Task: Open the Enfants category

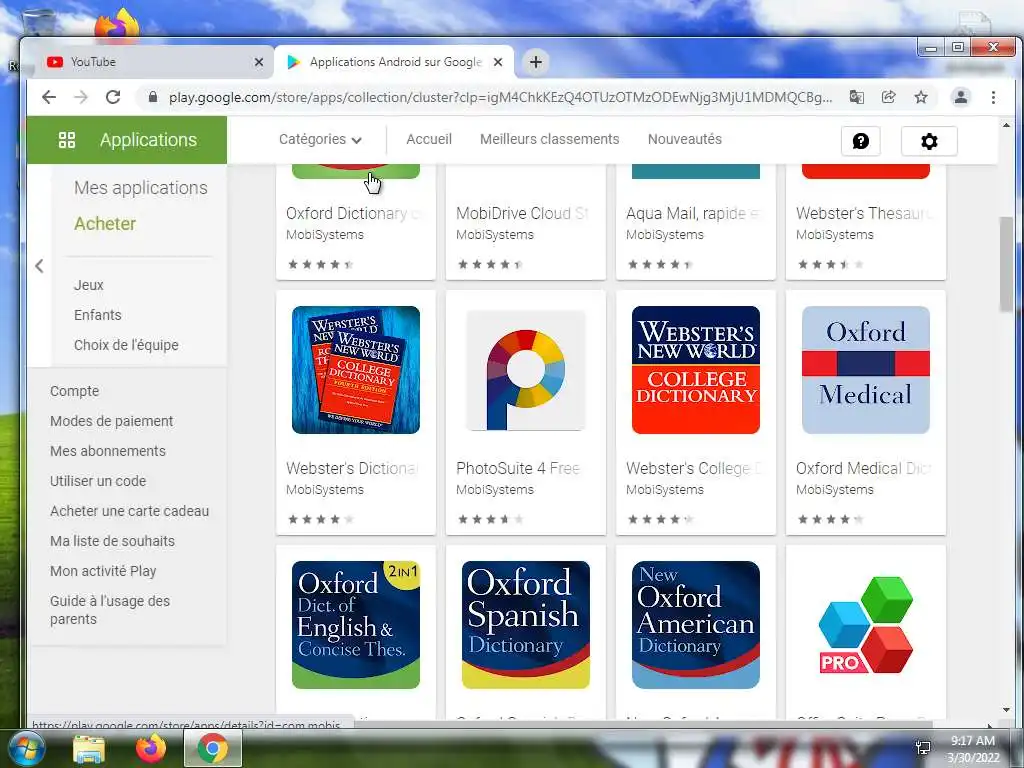Action: [97, 315]
